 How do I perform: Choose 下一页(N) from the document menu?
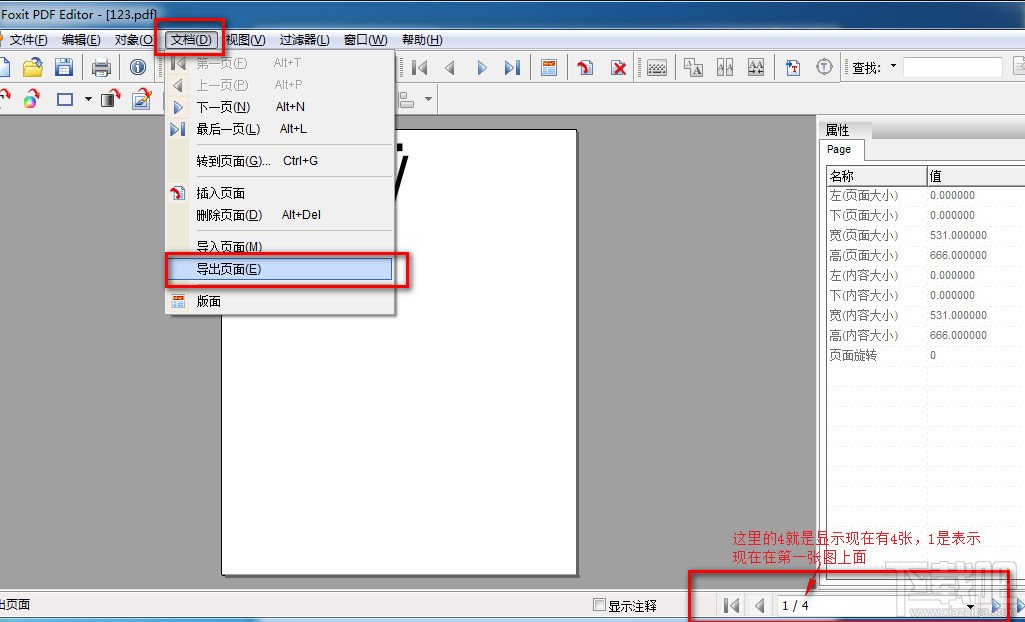280,106
